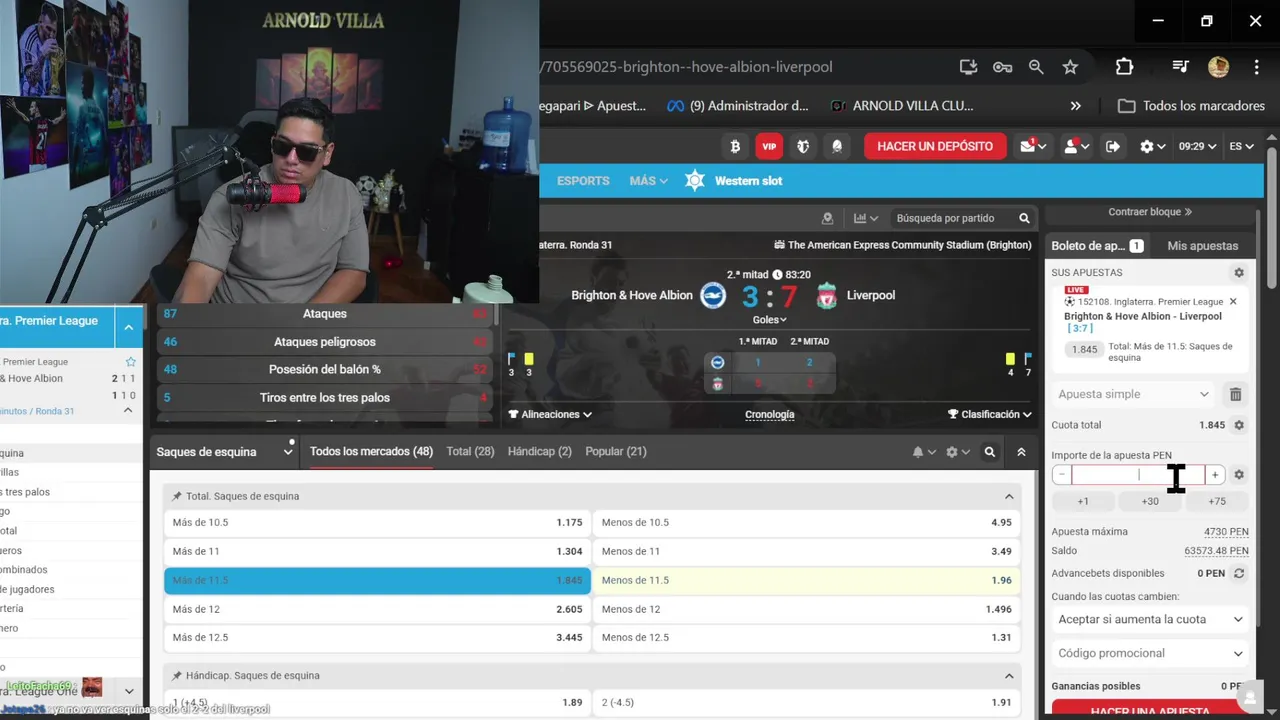Remove the Brighton - Liverpool bet with X

coord(1233,301)
